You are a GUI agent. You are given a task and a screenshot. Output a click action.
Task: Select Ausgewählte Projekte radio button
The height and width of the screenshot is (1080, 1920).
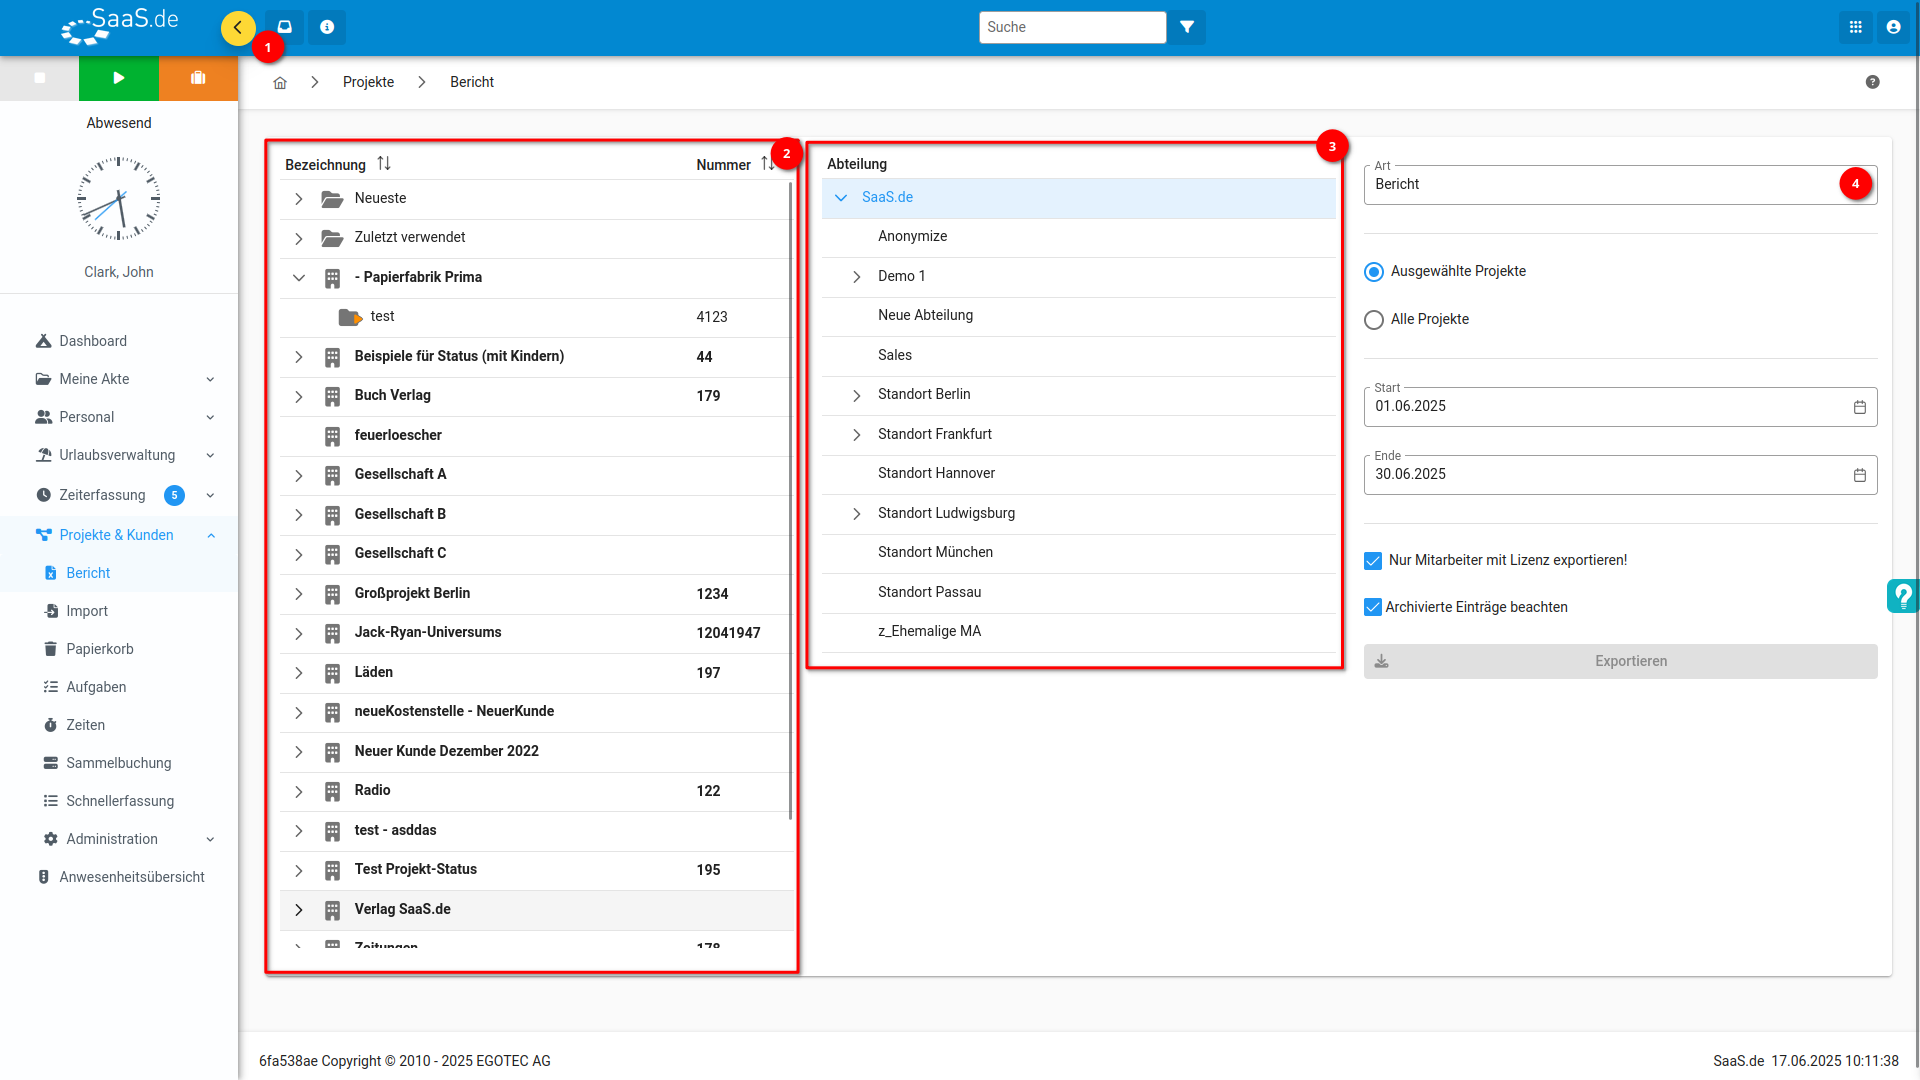coord(1374,272)
